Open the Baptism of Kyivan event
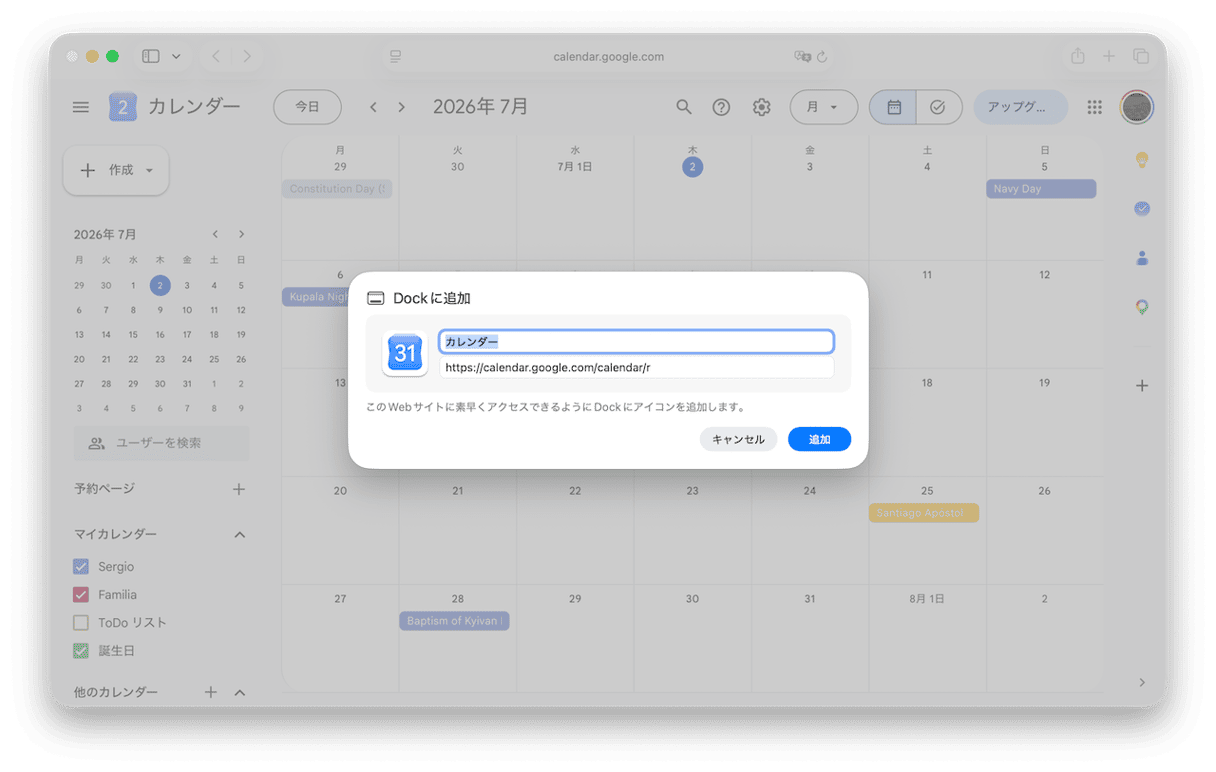Viewport: 1216px width, 772px height. click(x=454, y=621)
